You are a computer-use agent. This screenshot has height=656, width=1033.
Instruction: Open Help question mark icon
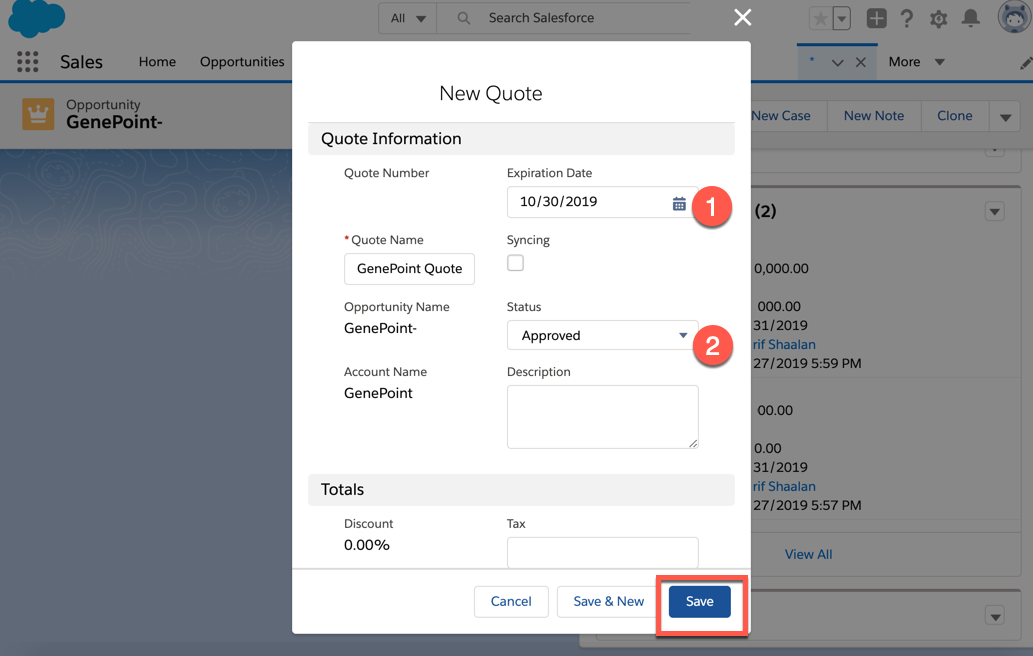click(x=907, y=18)
